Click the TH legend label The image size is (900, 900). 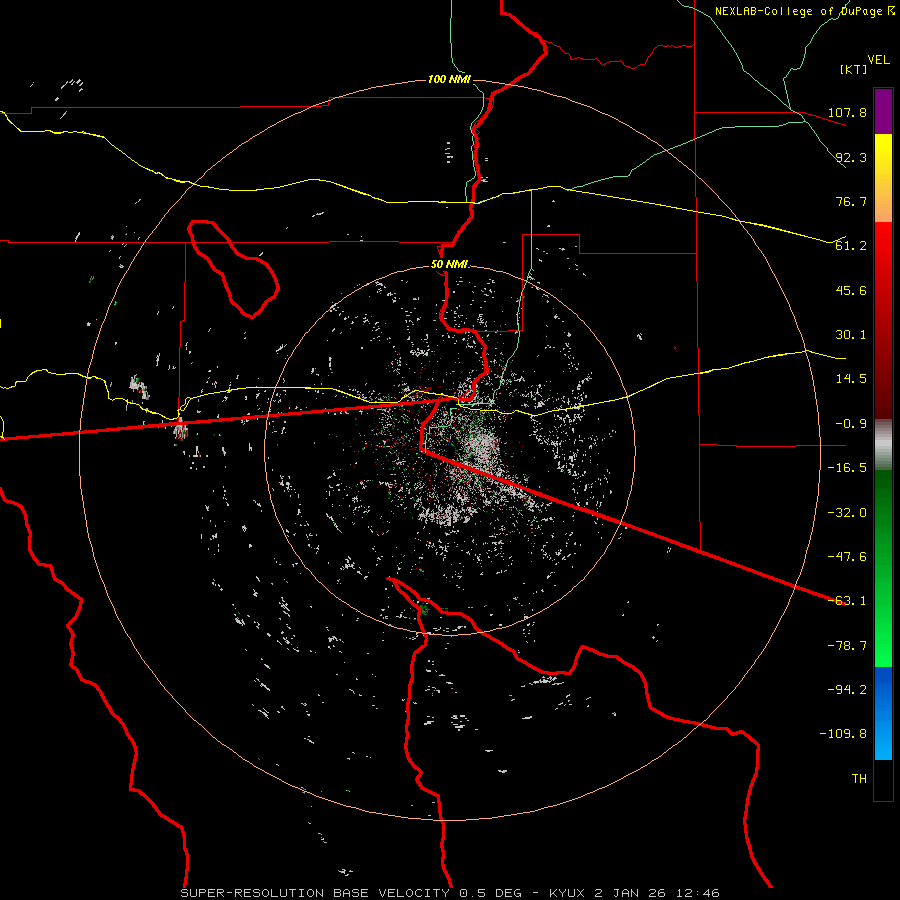pyautogui.click(x=859, y=779)
